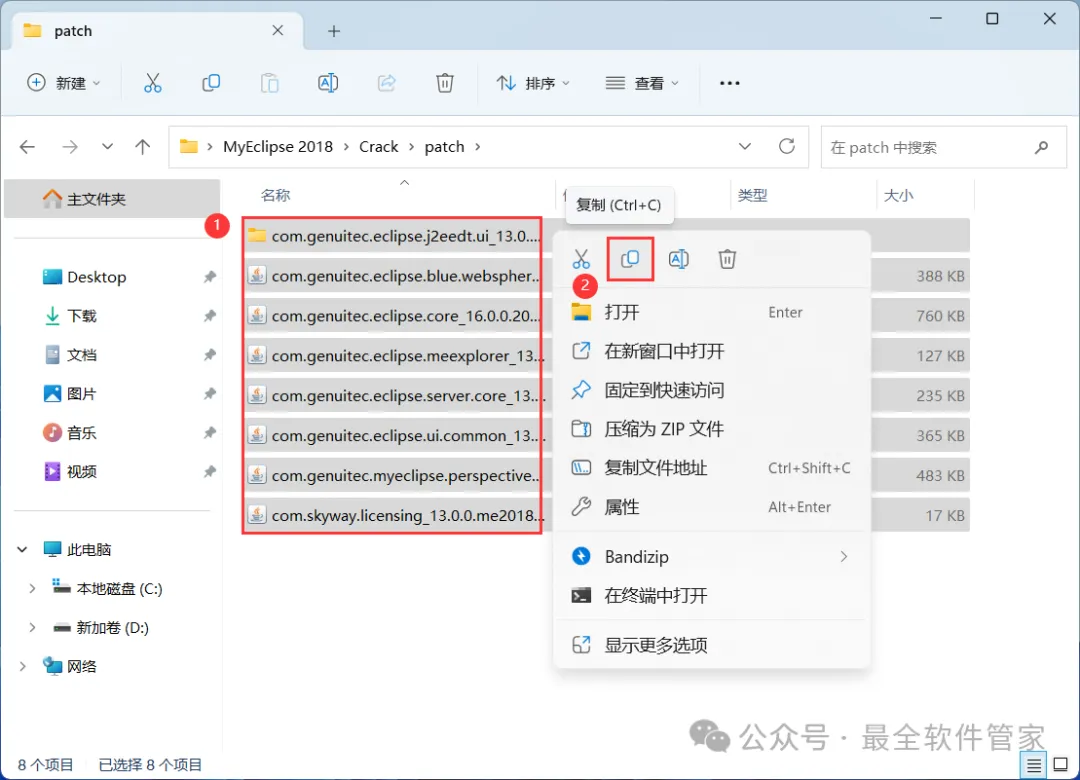Click patch breadcrumb segment

click(444, 147)
